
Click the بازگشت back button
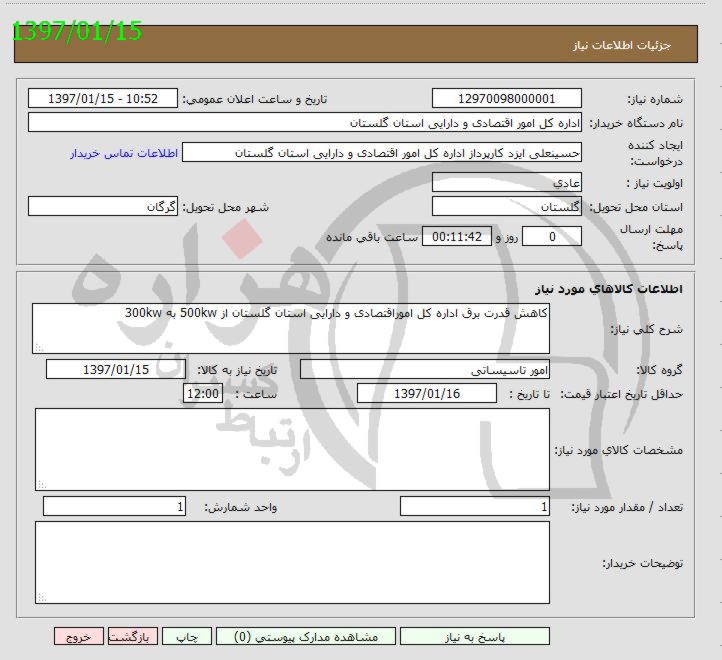(x=133, y=636)
